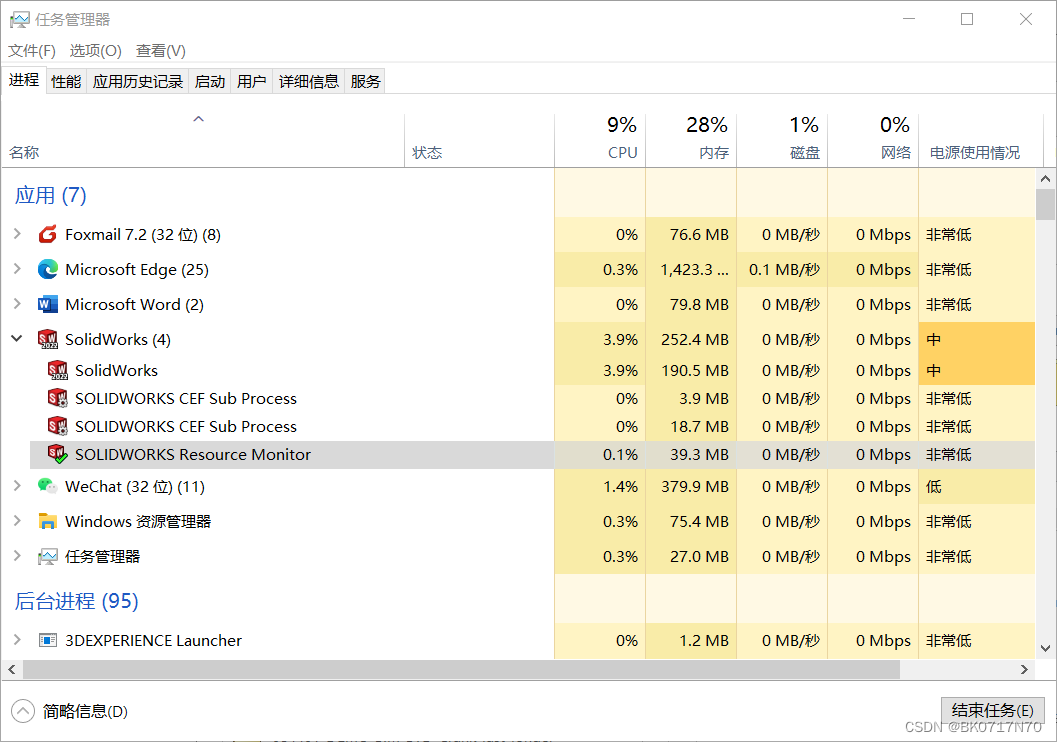Switch to the 性能 tab
Screen dimensions: 1057x742
(x=65, y=81)
